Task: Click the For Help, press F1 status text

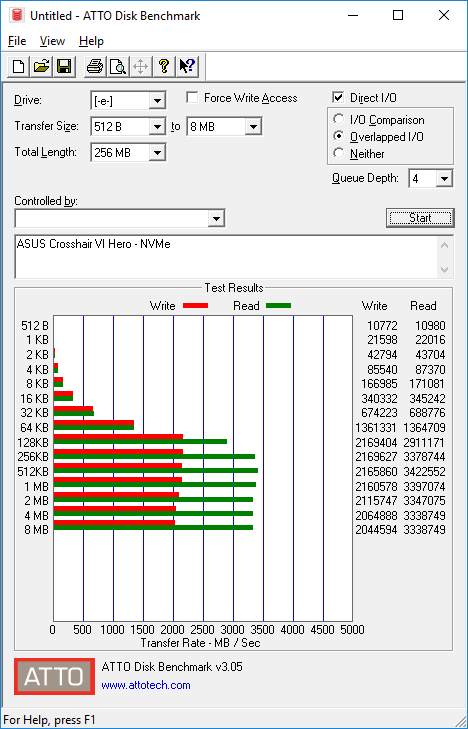Action: (x=49, y=720)
